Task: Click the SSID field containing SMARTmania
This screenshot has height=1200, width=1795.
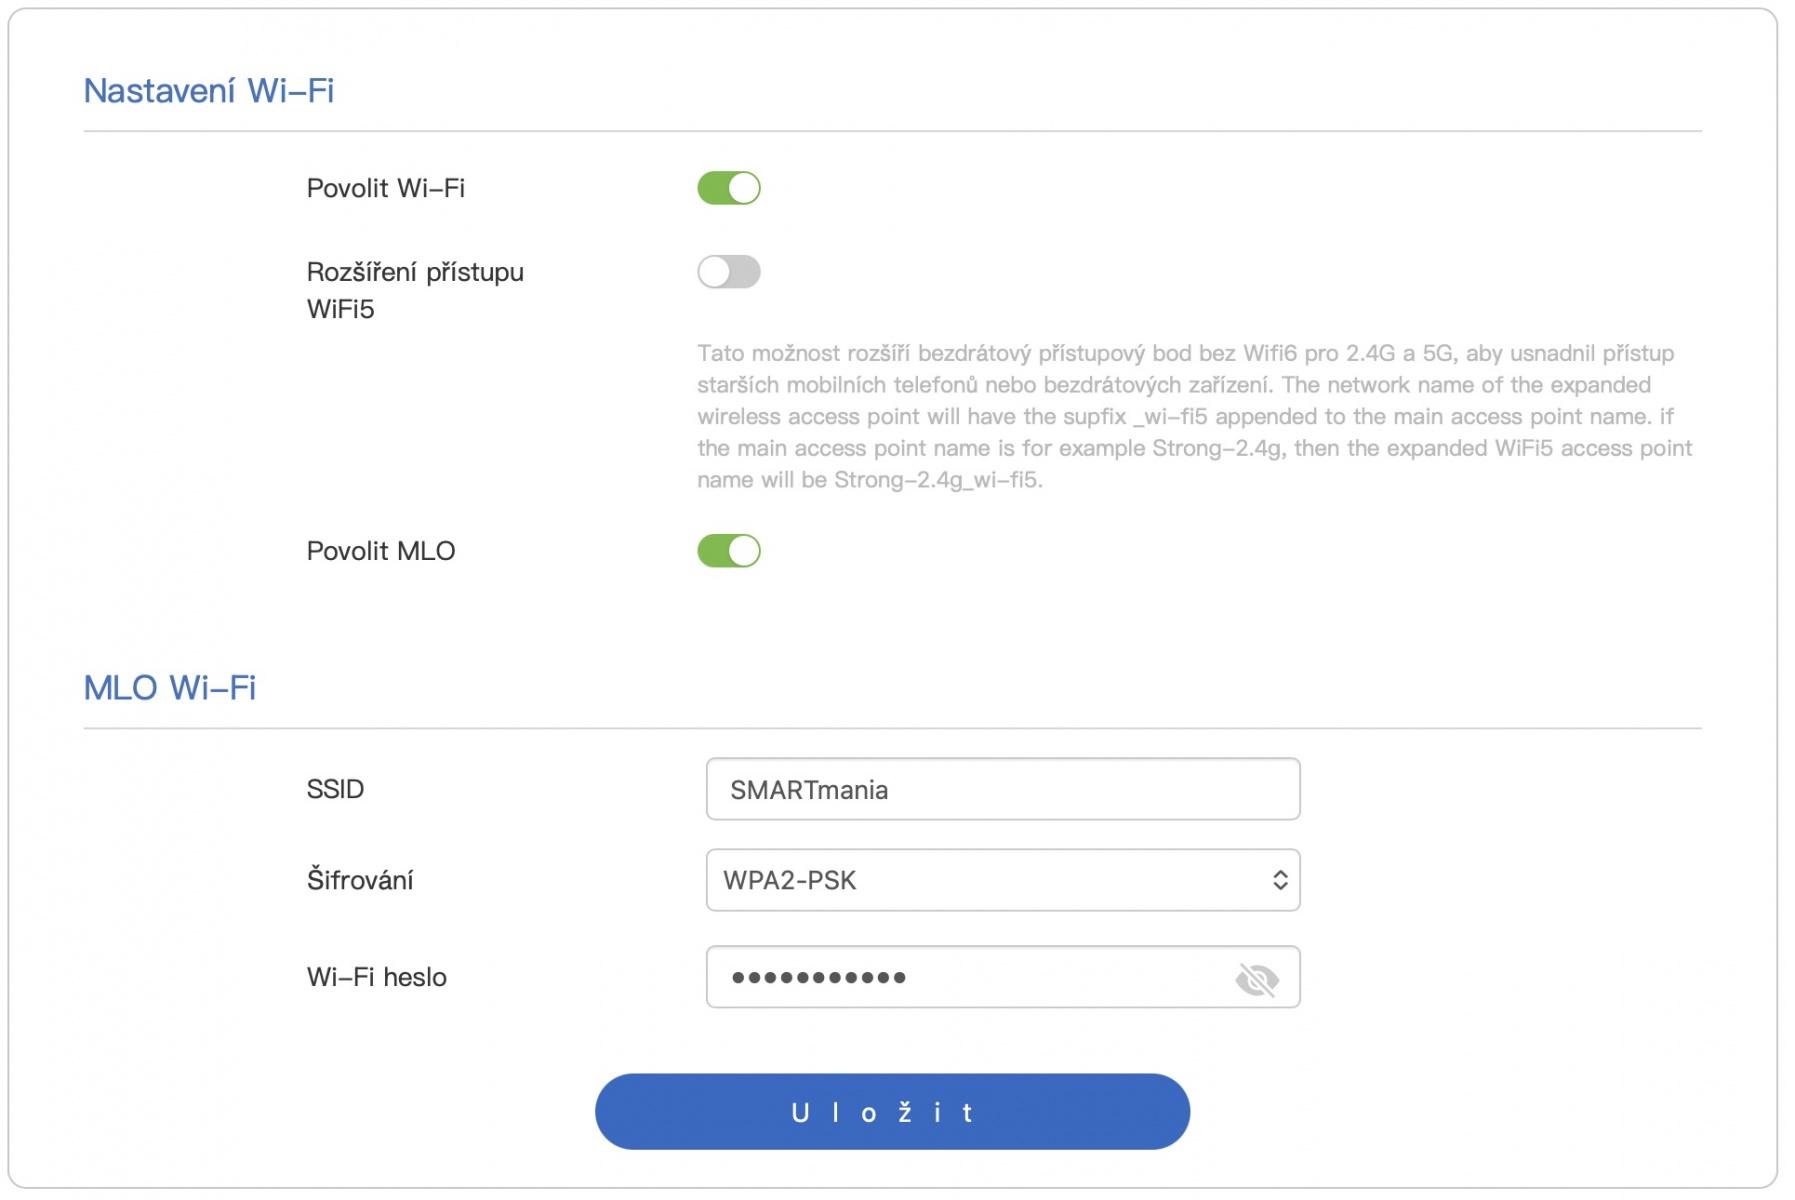Action: 1001,789
